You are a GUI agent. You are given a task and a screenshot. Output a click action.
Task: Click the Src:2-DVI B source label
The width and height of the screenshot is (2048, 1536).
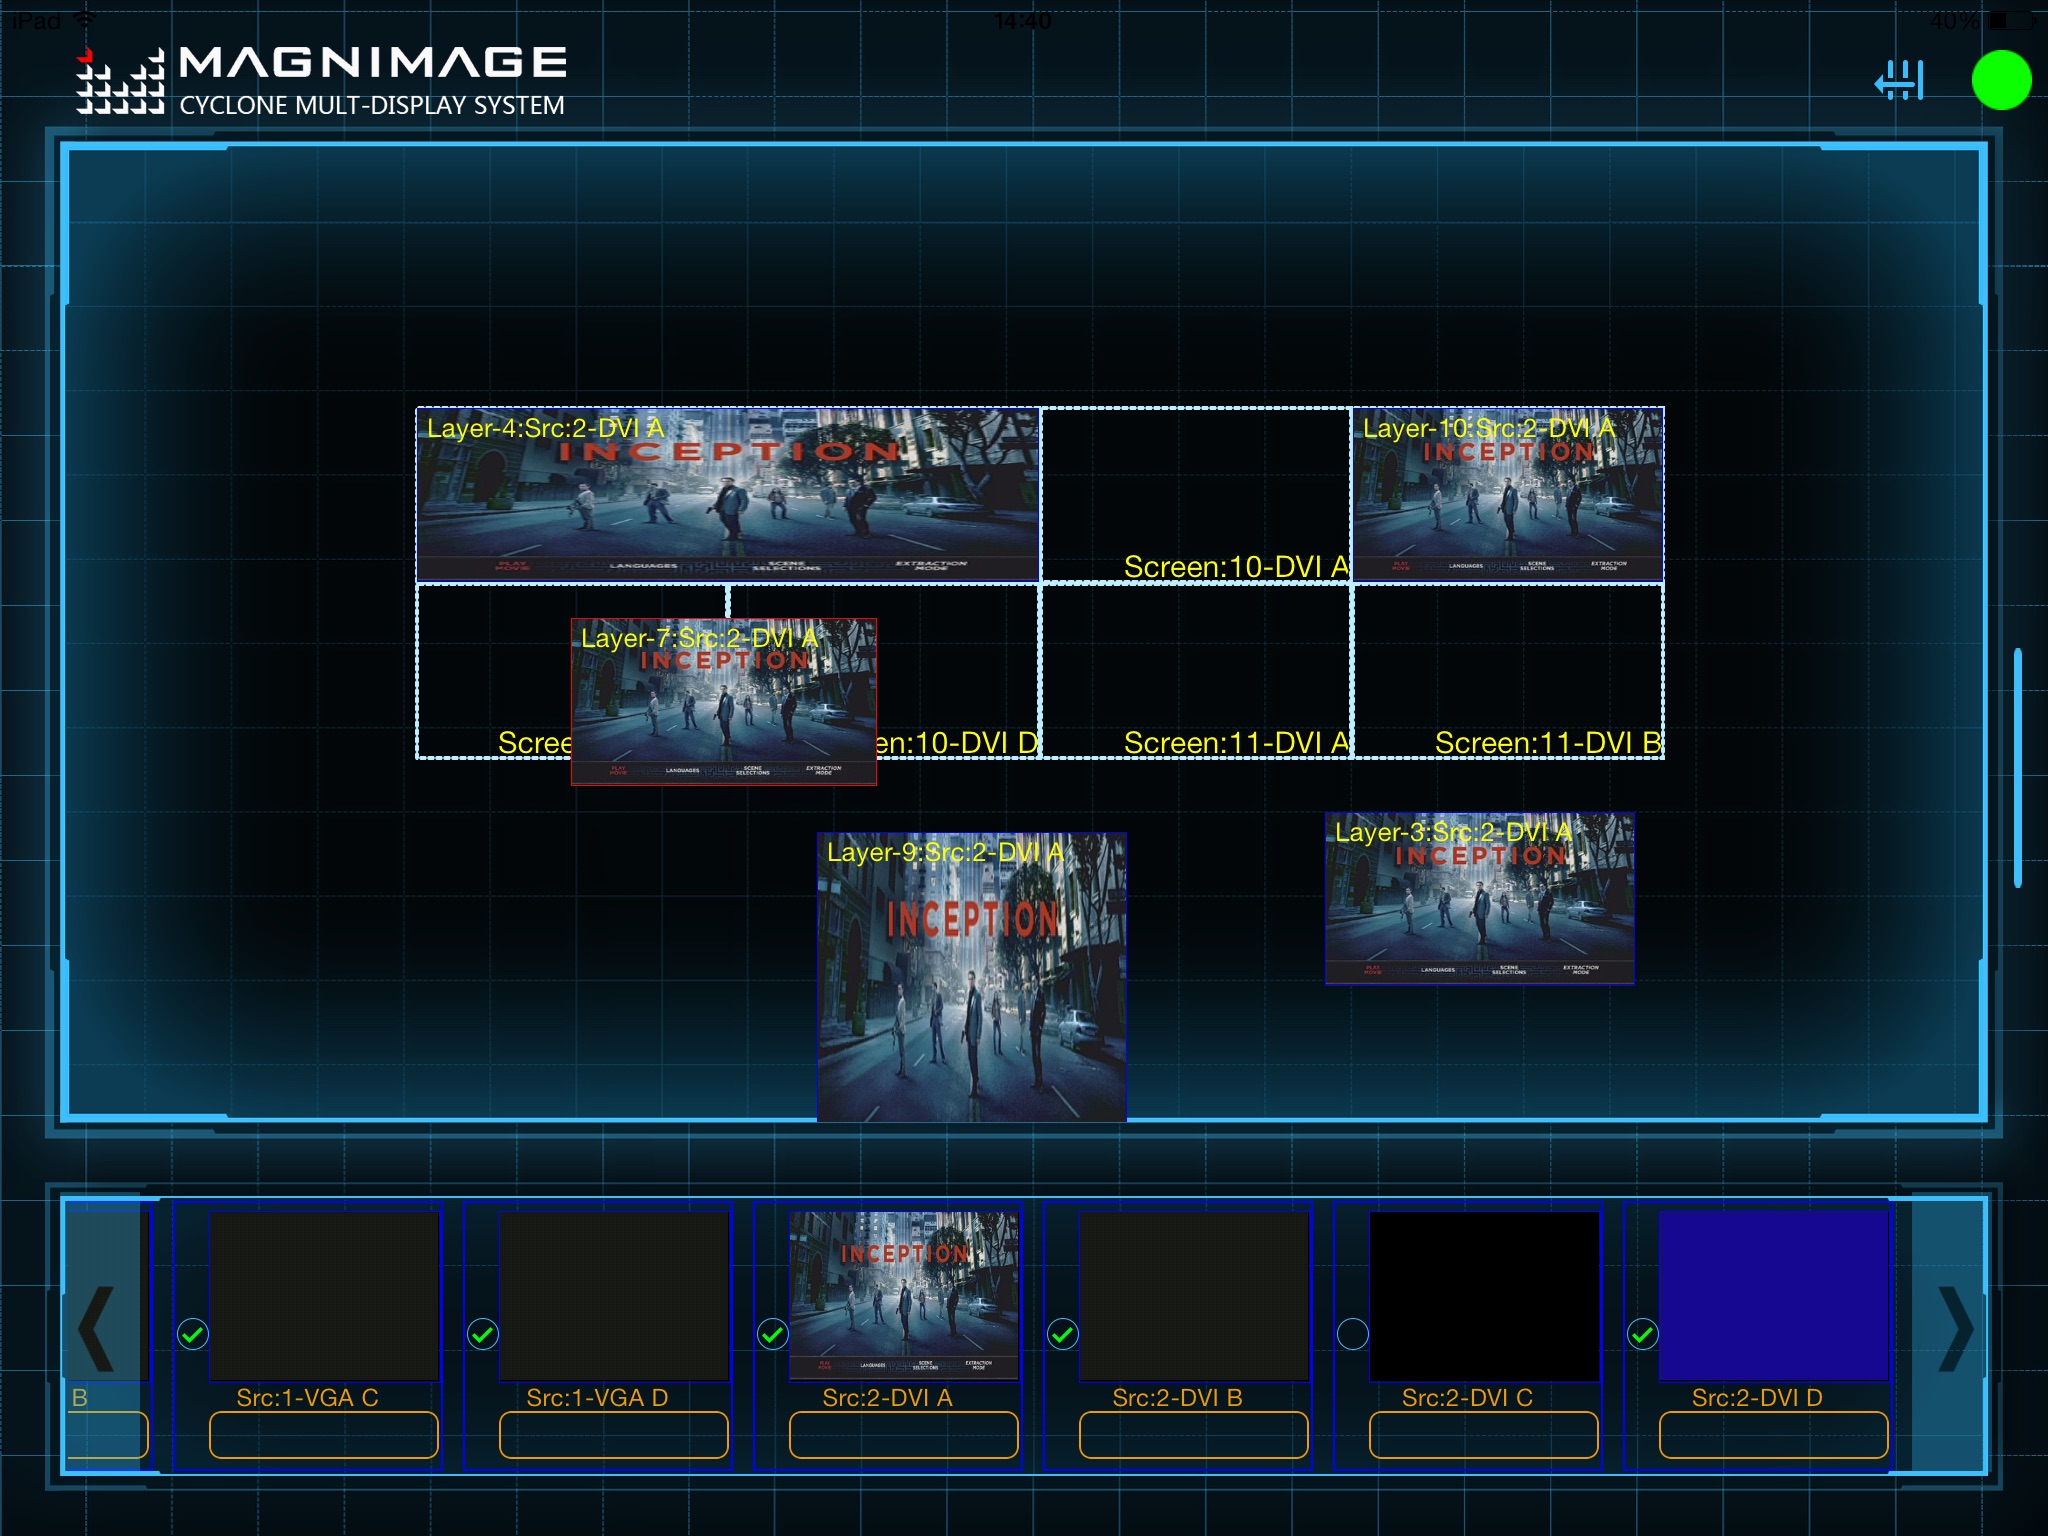tap(1177, 1397)
